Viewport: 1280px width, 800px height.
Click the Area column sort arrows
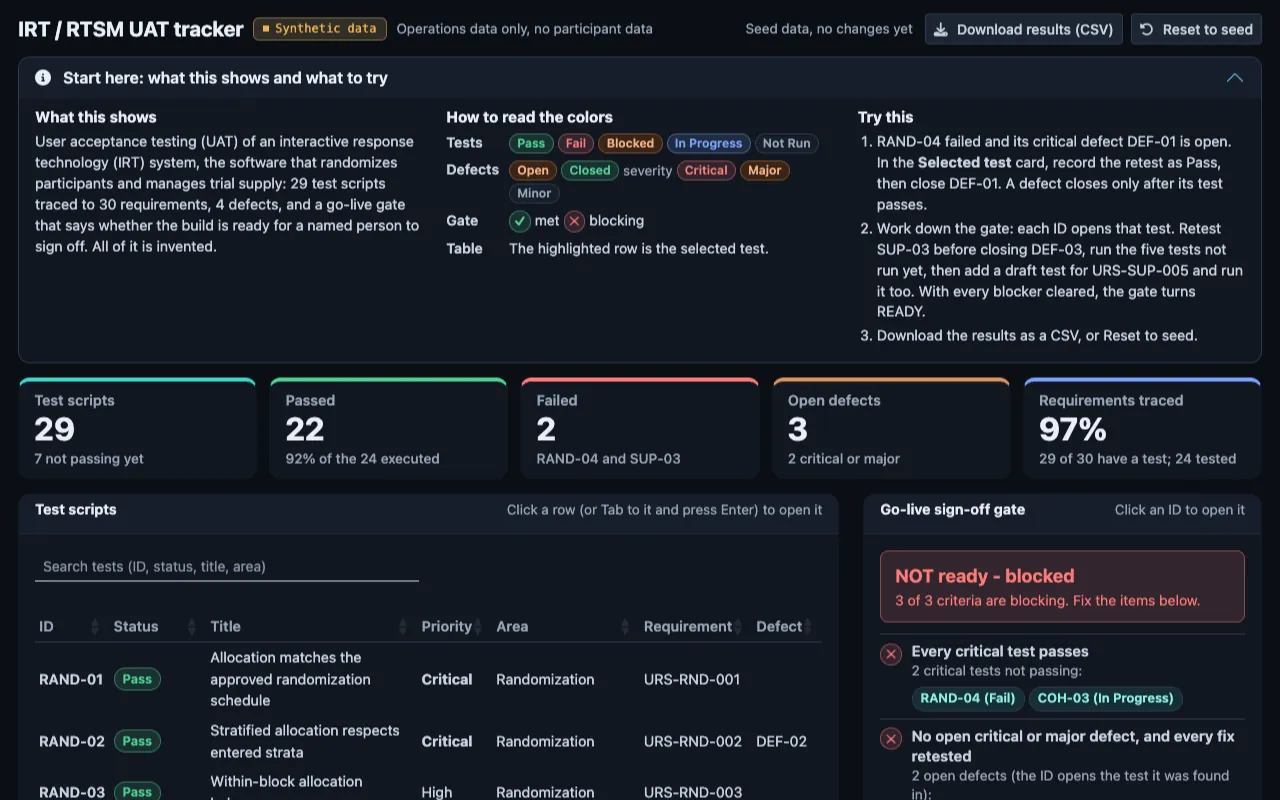click(625, 627)
